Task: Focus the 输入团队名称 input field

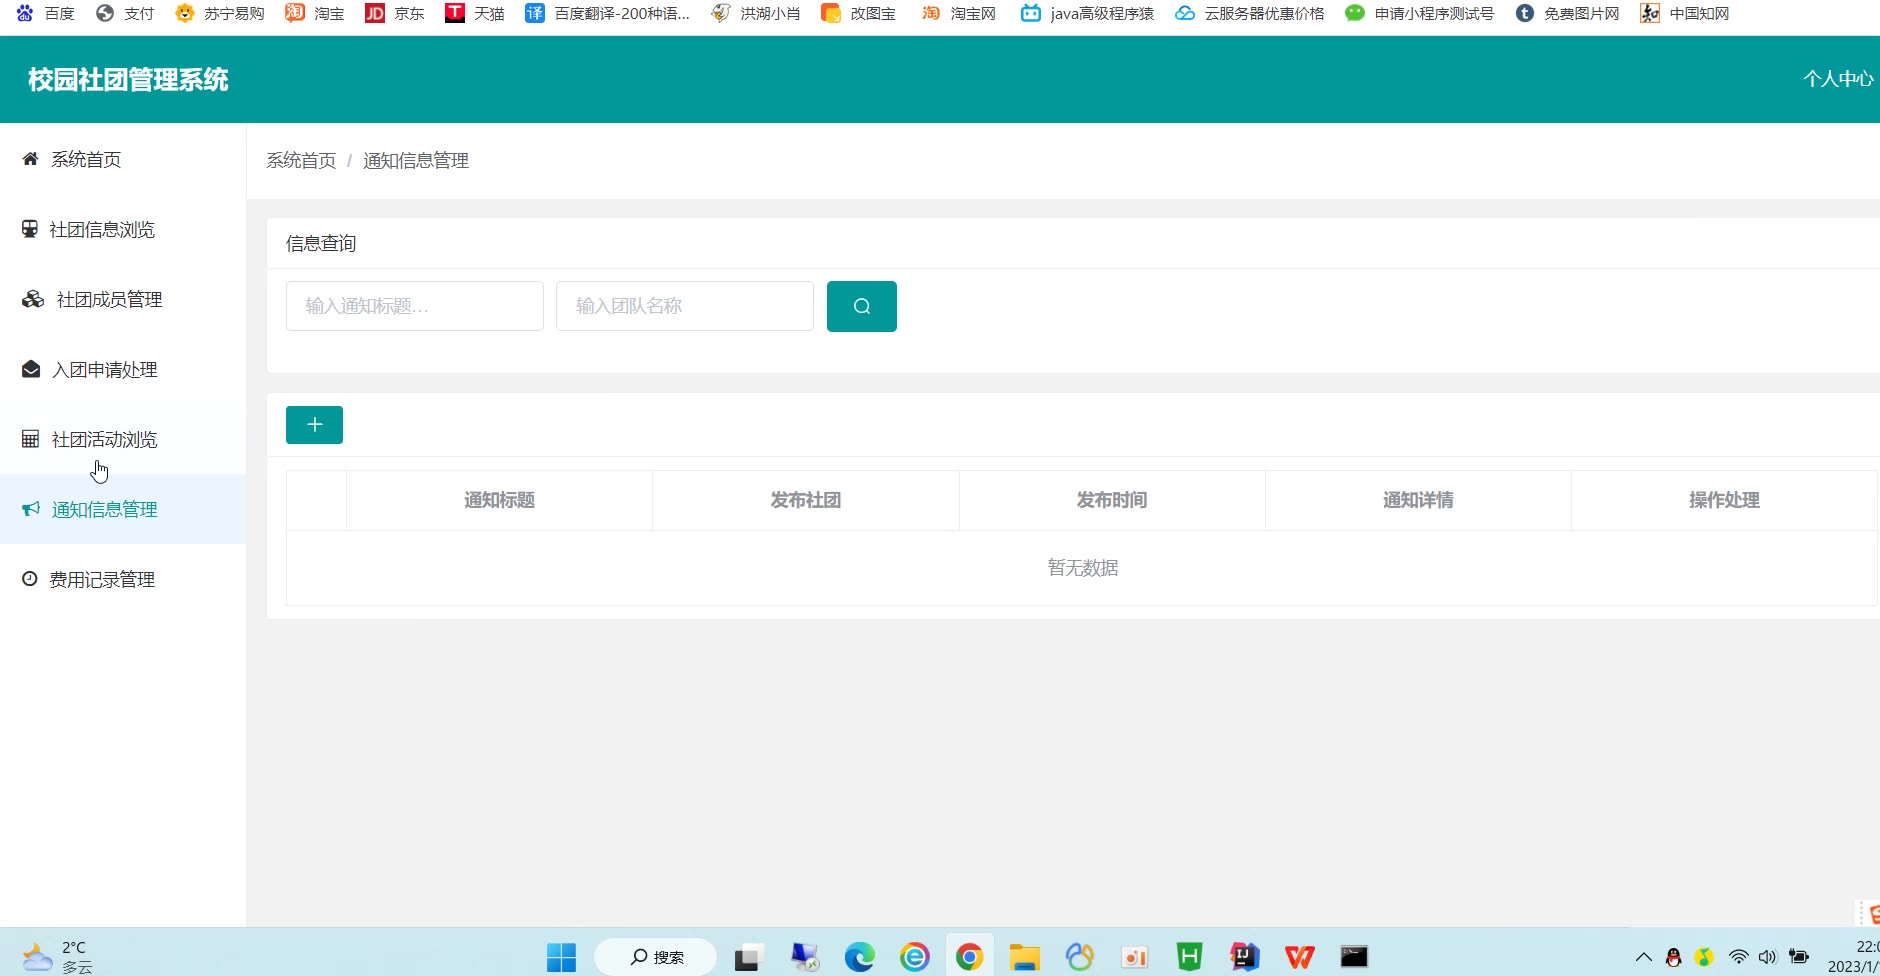Action: (x=684, y=306)
